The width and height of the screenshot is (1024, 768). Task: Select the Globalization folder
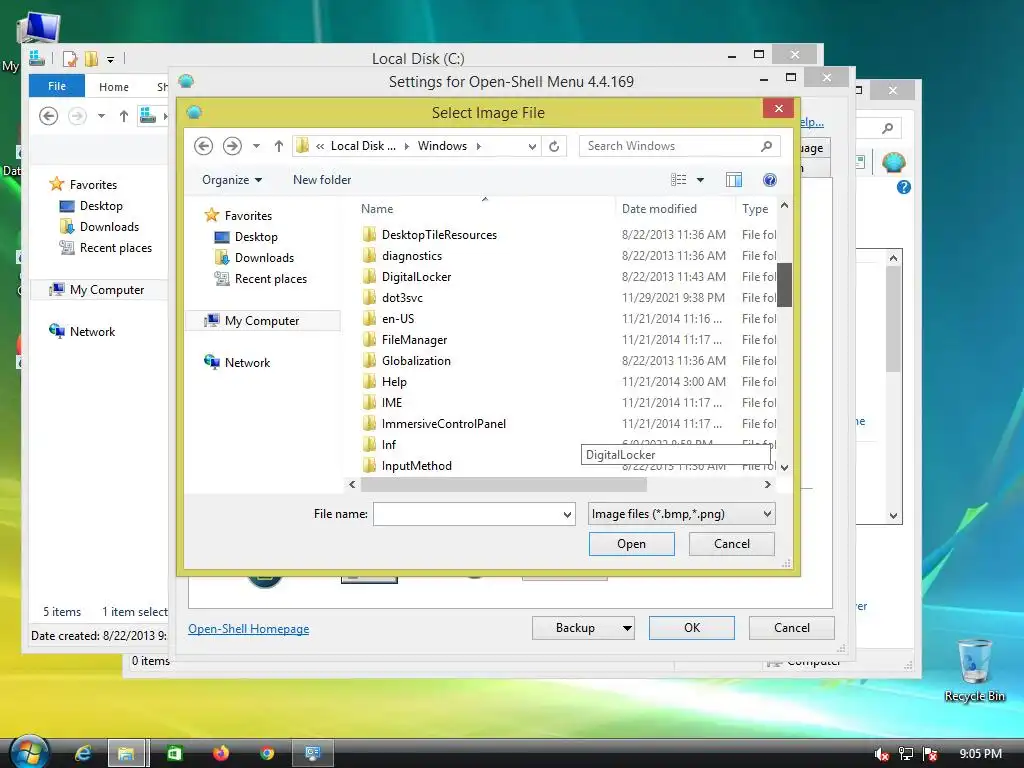coord(416,360)
